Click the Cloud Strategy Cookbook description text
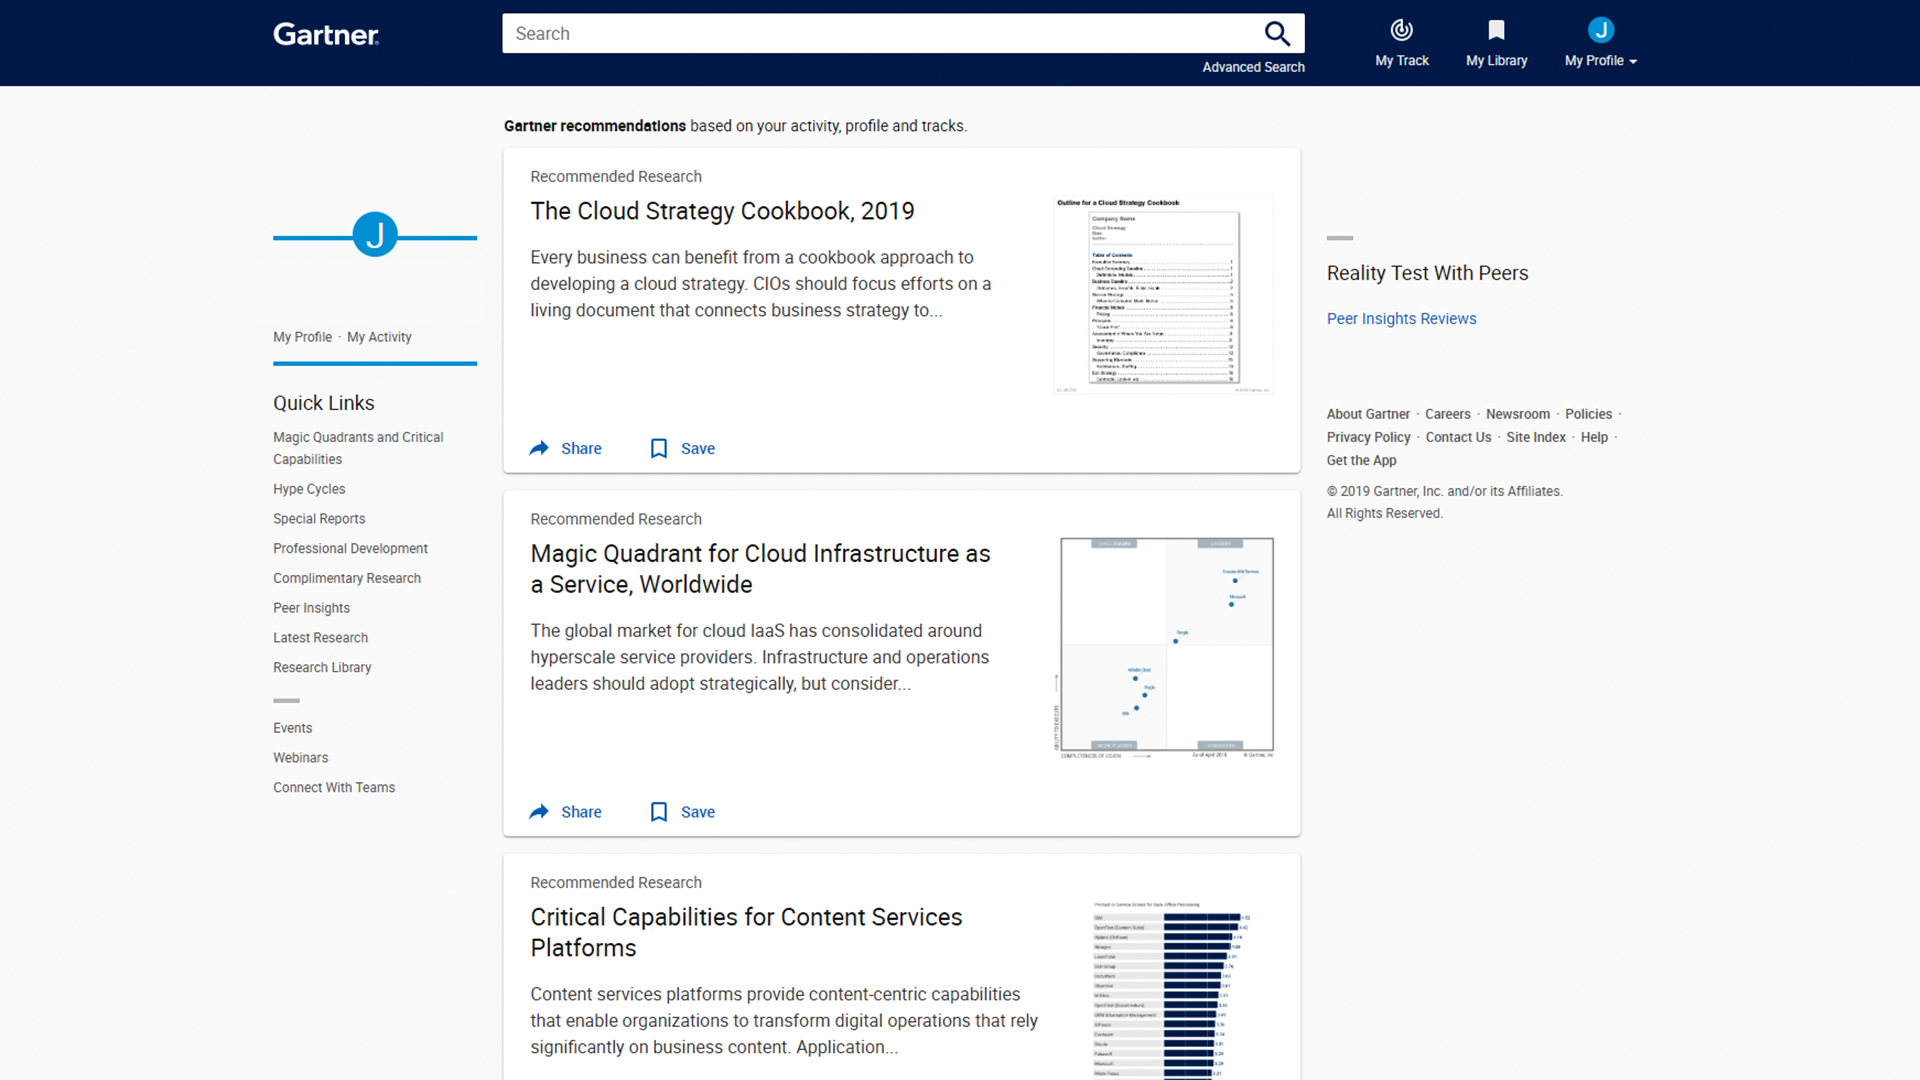 point(761,284)
